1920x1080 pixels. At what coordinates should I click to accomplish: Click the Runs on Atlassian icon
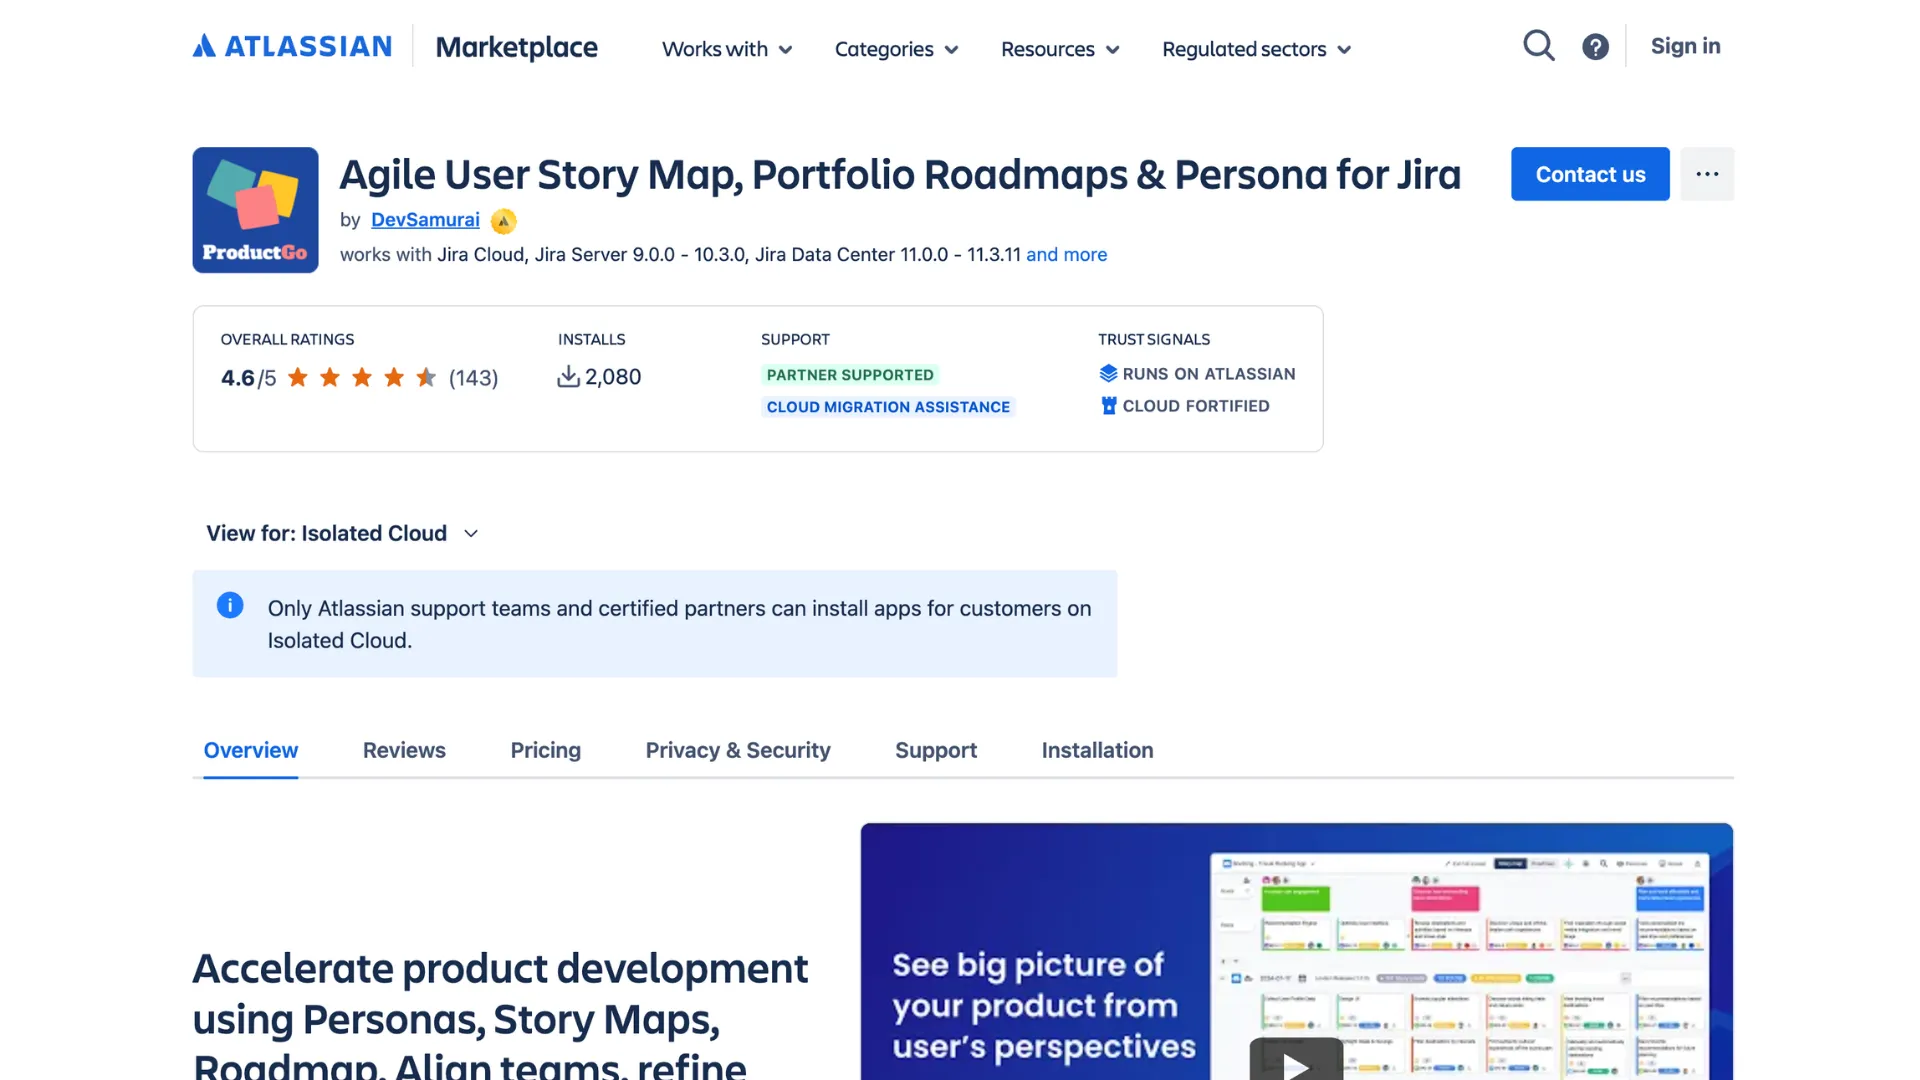1108,374
